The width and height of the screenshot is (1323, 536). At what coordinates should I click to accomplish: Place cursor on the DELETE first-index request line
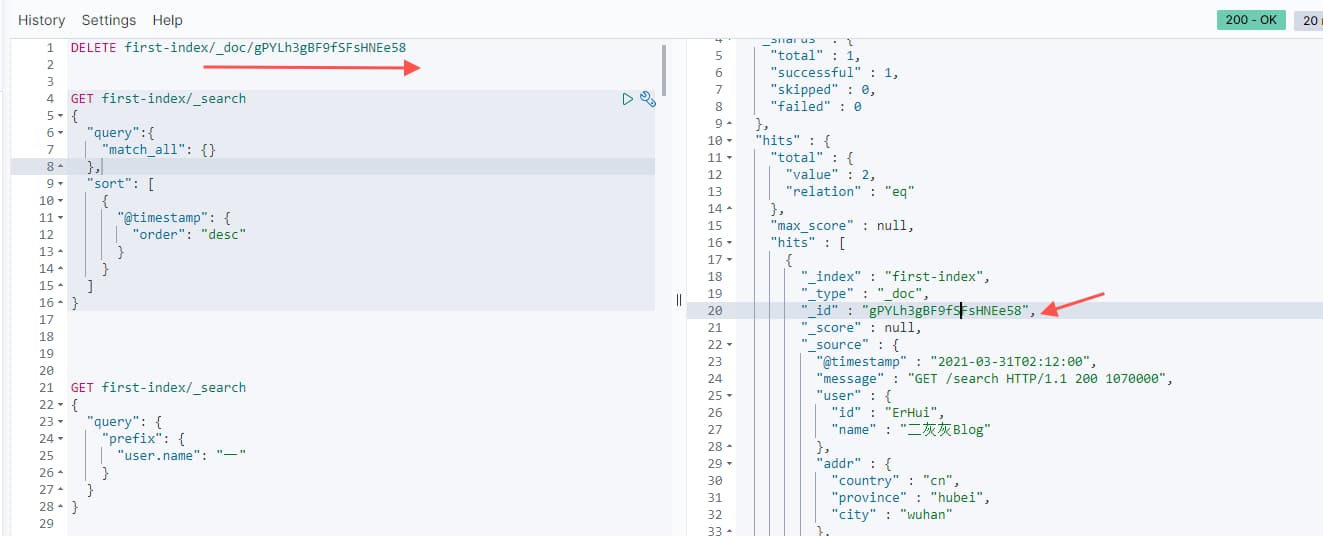238,48
